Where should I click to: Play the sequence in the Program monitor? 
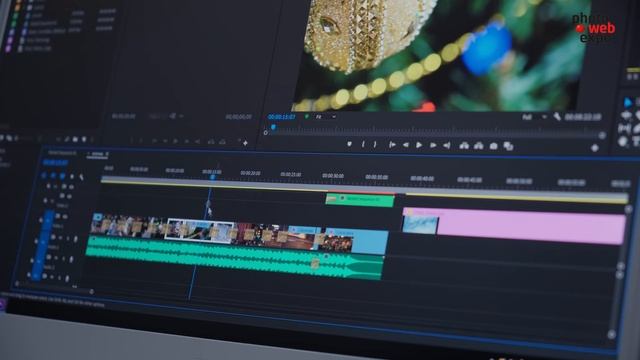(x=419, y=145)
